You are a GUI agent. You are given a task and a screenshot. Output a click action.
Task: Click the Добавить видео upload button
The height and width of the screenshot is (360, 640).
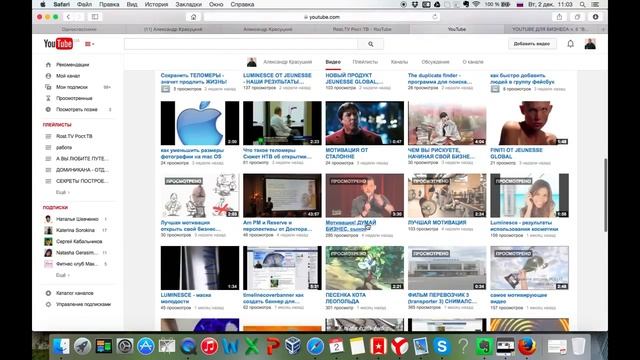[x=532, y=44]
